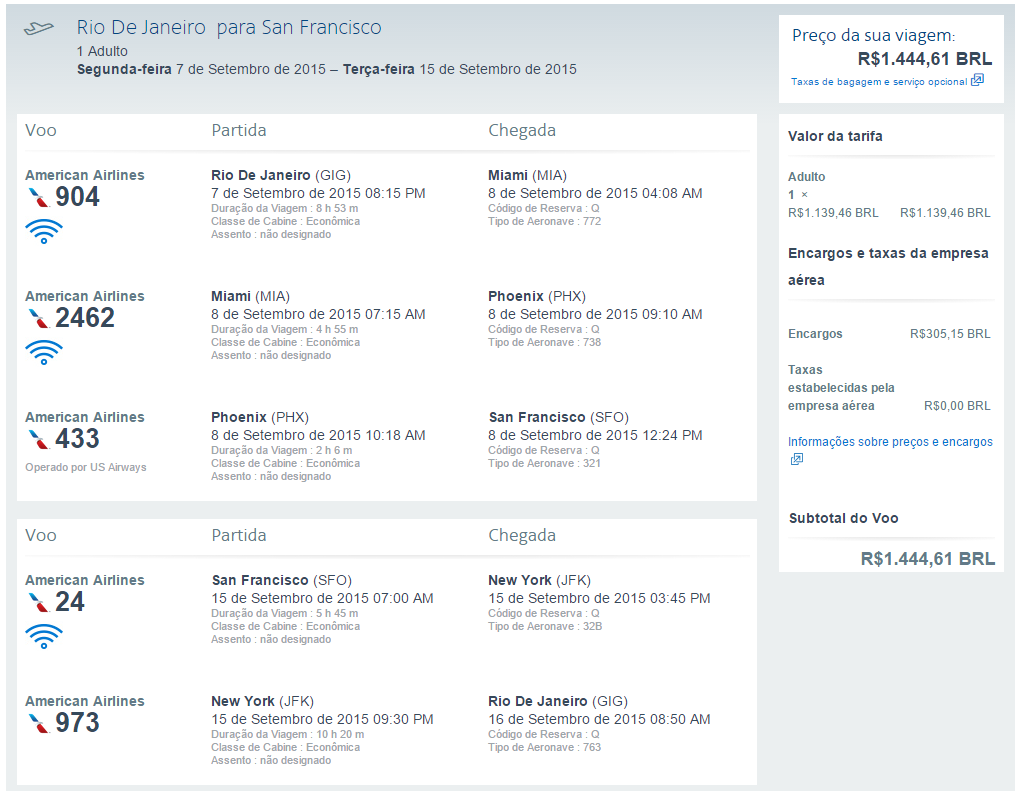
Task: Open Informações sobre preços e encargos link
Action: [890, 441]
